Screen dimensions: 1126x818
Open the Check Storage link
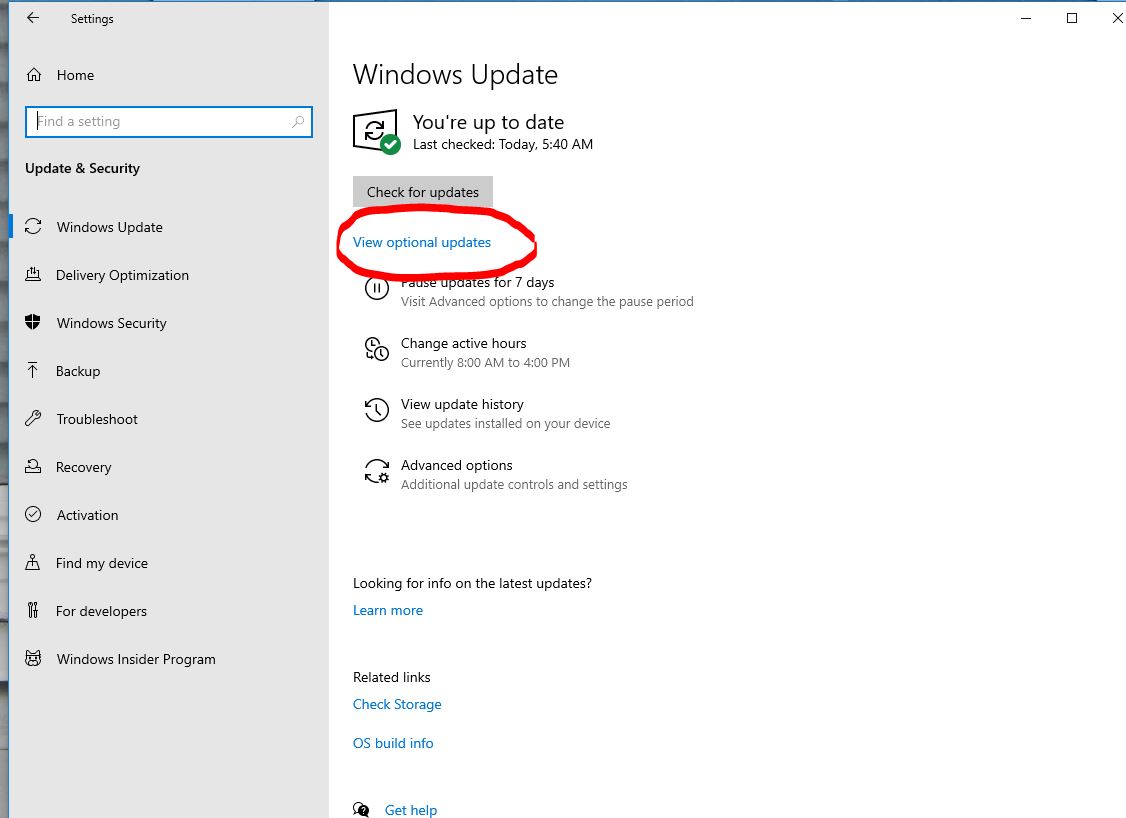coord(396,705)
